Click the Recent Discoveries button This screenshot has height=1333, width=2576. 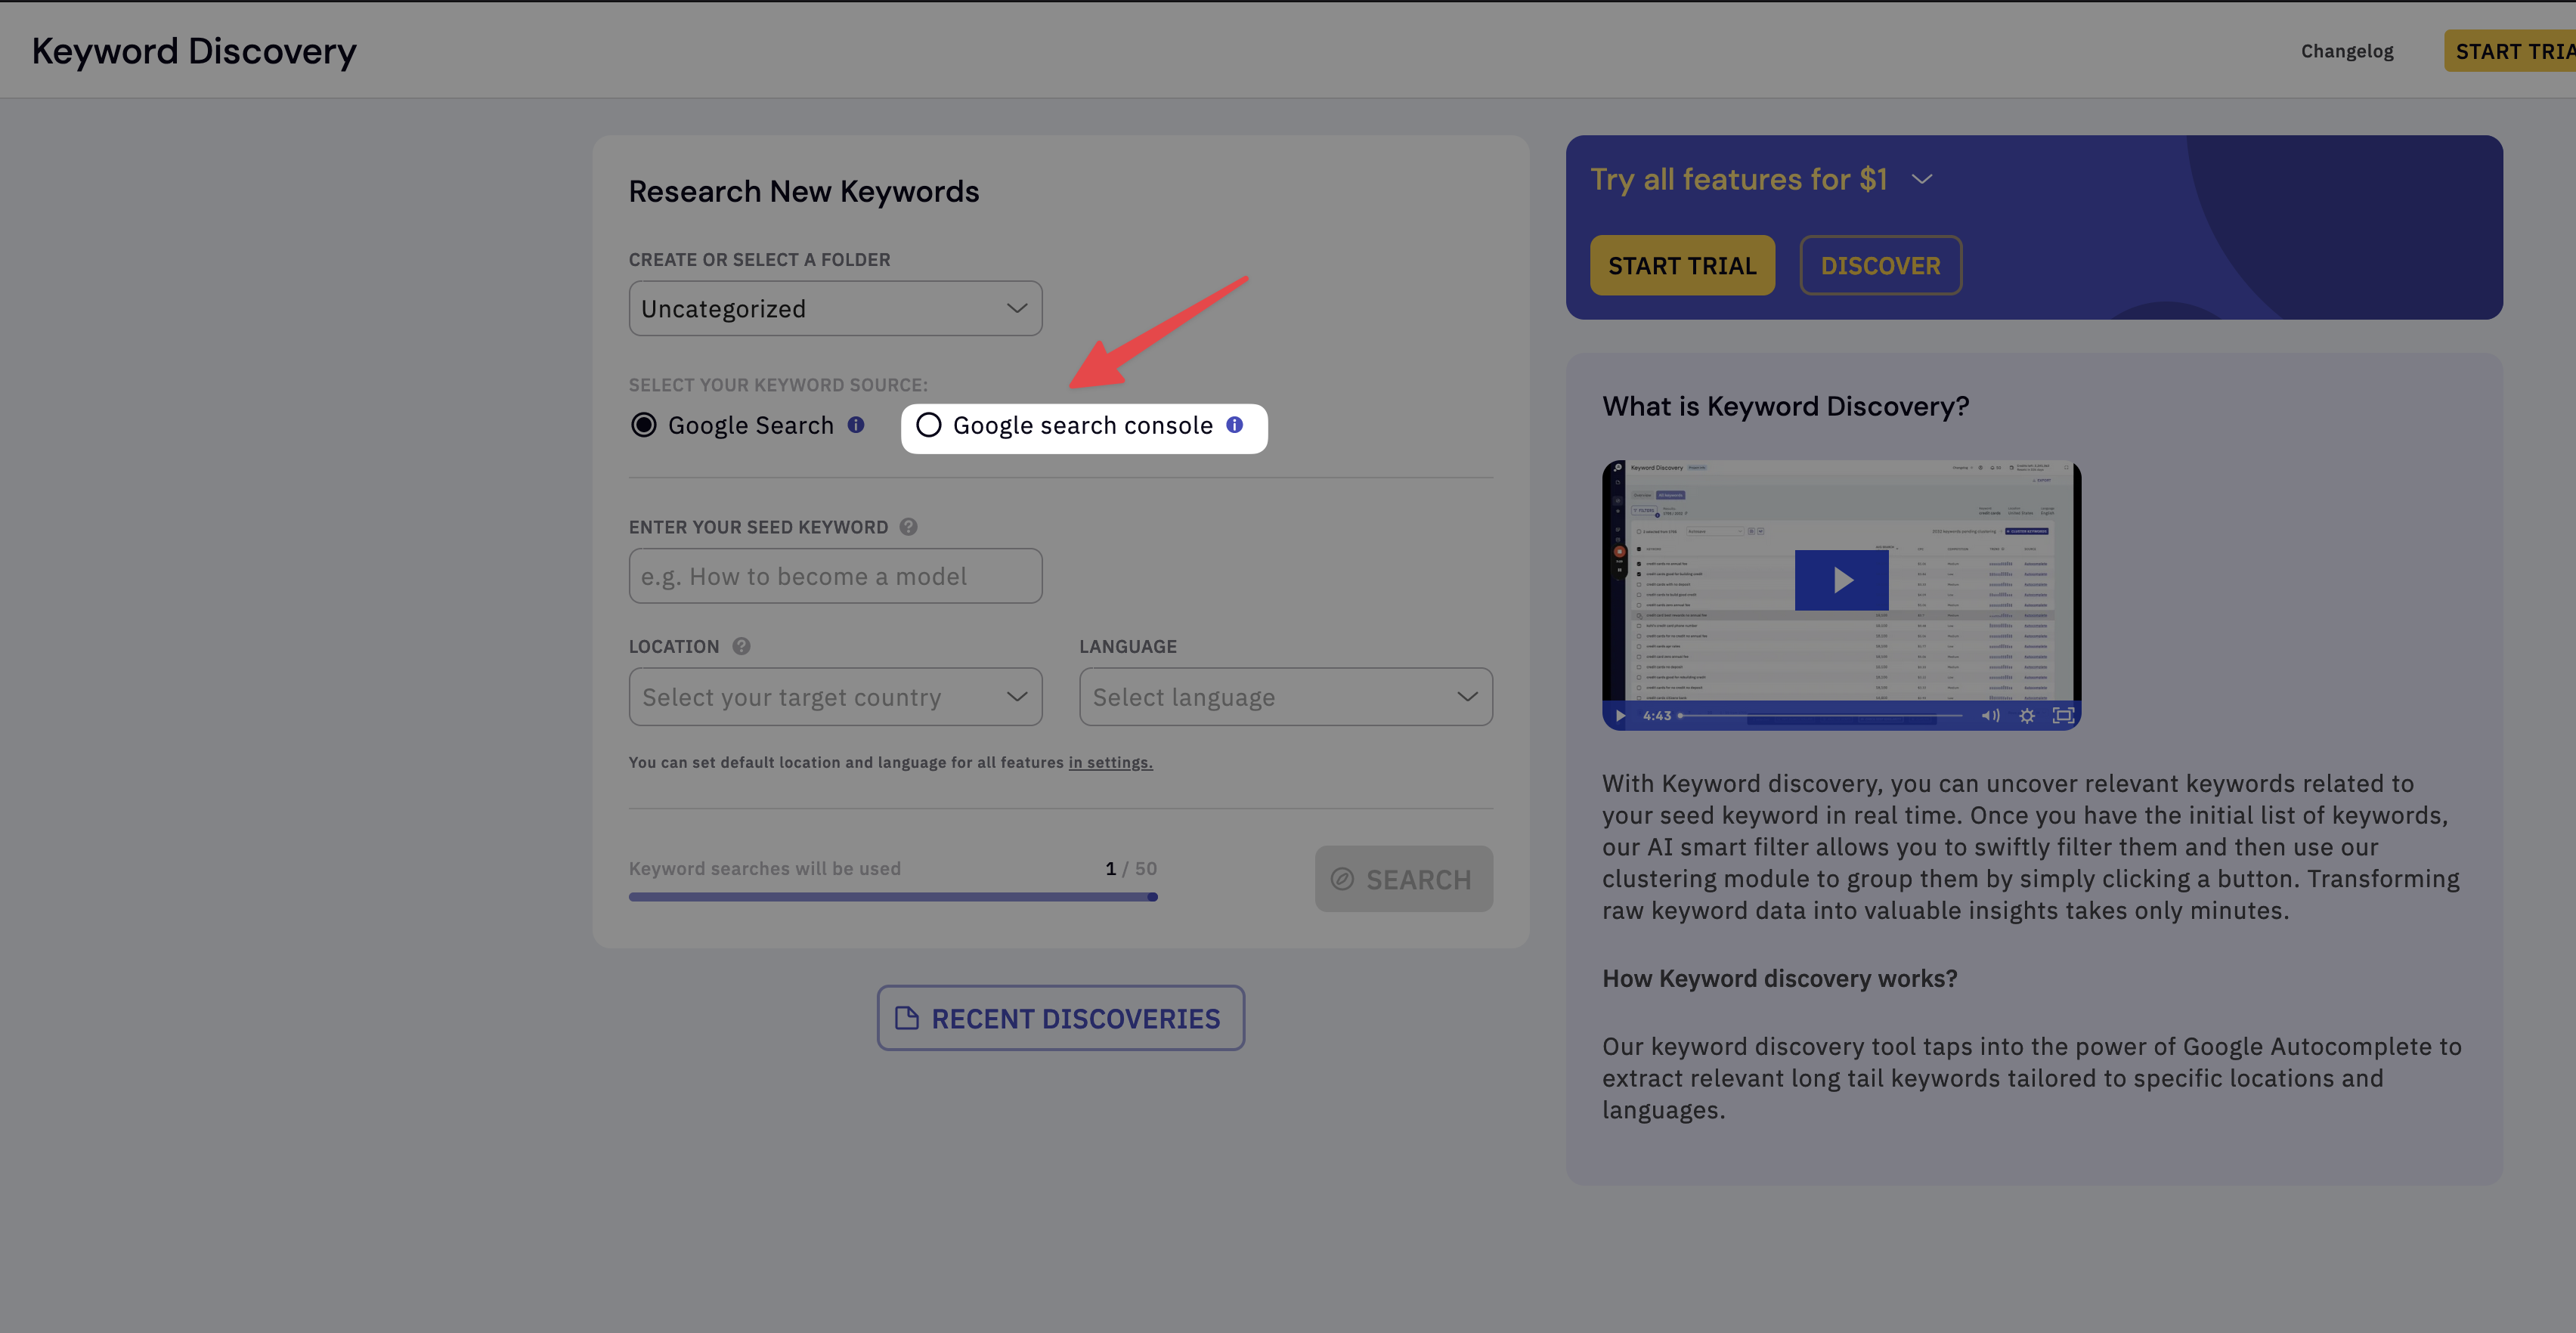click(x=1060, y=1018)
